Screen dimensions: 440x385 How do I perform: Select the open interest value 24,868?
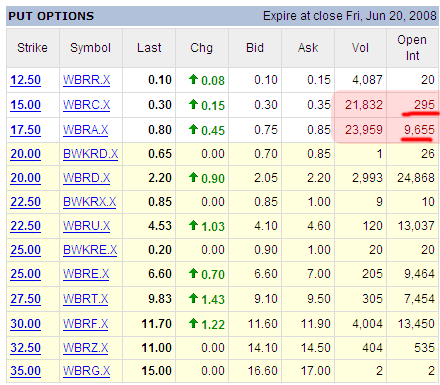pyautogui.click(x=416, y=178)
